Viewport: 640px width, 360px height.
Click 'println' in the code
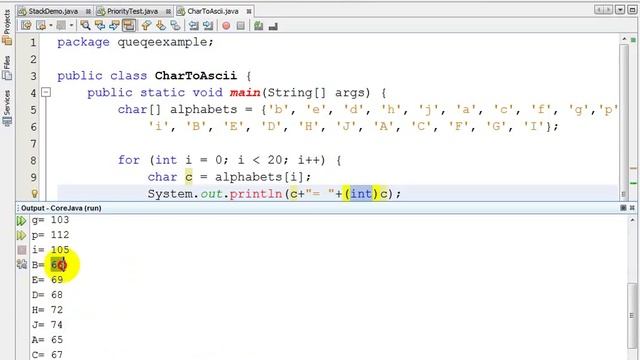coord(256,194)
